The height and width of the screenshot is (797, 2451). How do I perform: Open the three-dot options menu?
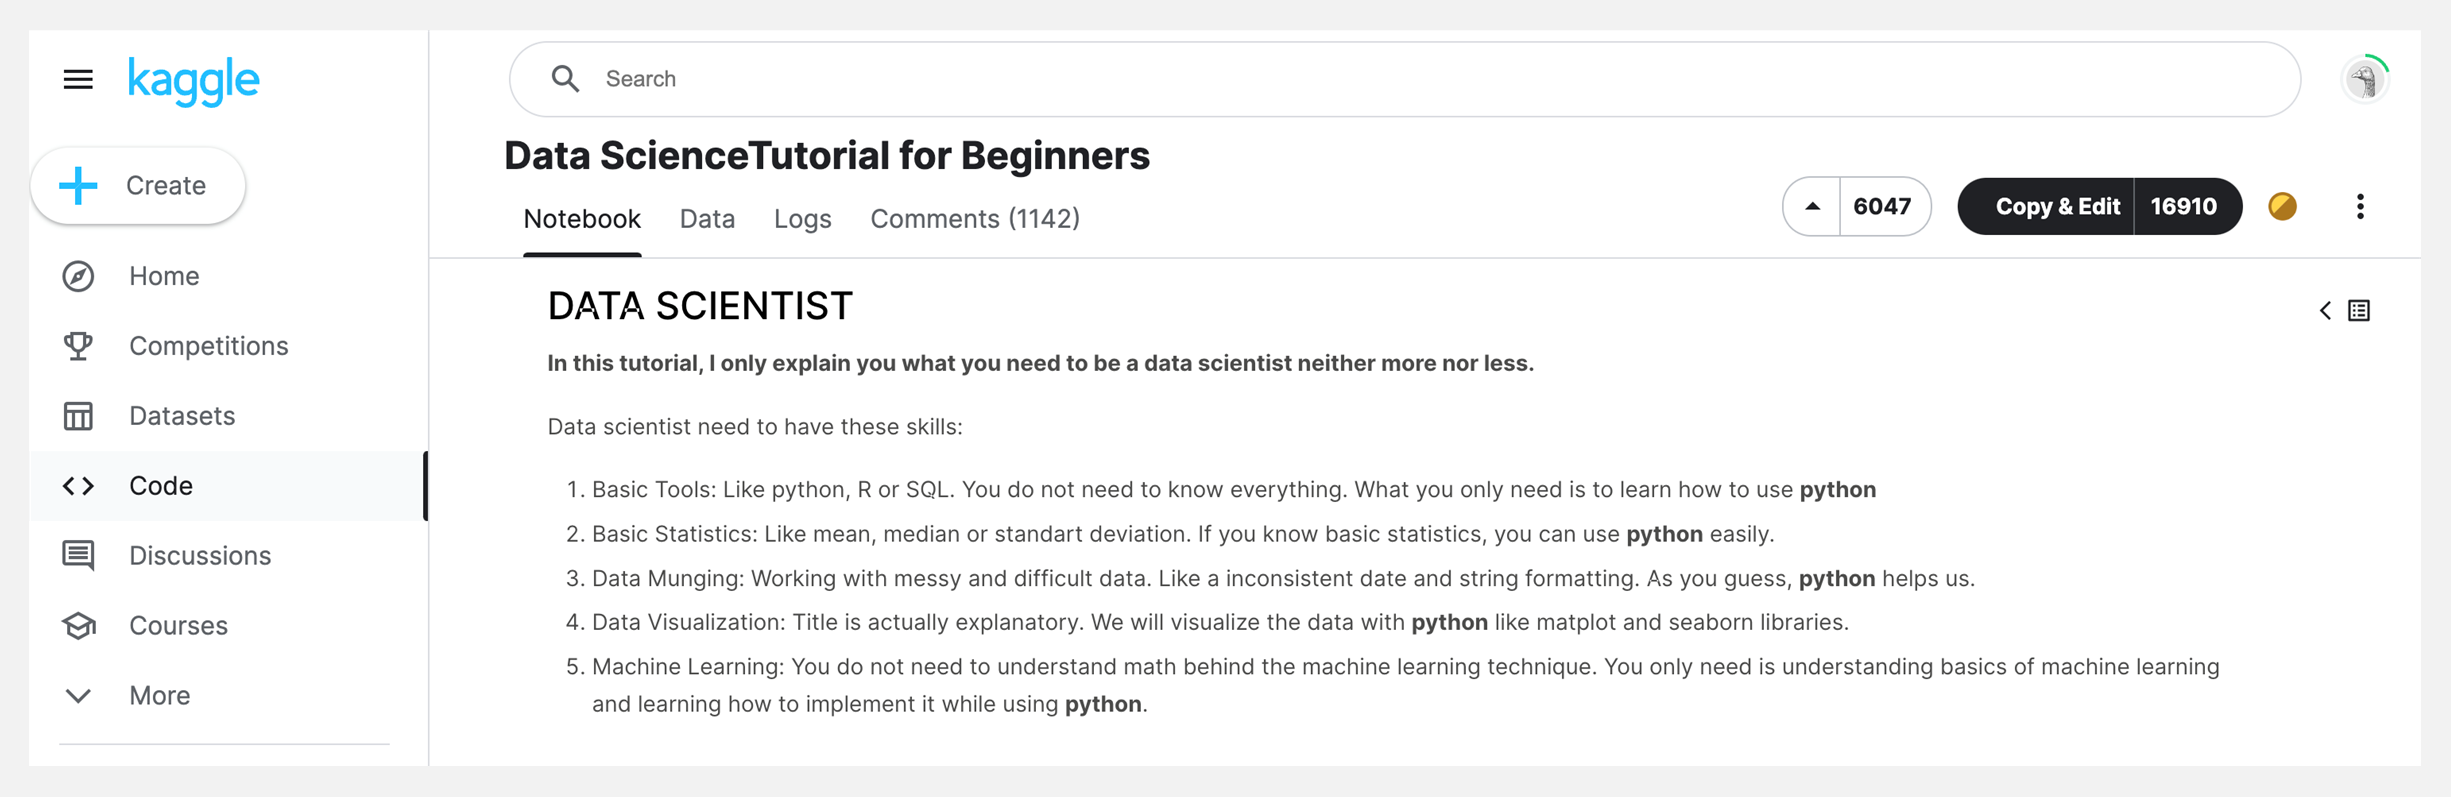coord(2360,207)
